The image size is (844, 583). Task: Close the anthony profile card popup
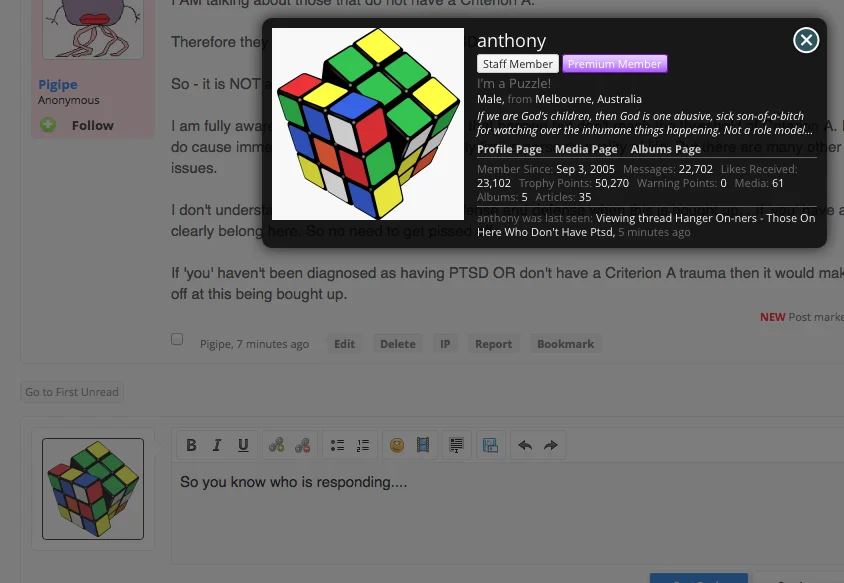coord(806,40)
